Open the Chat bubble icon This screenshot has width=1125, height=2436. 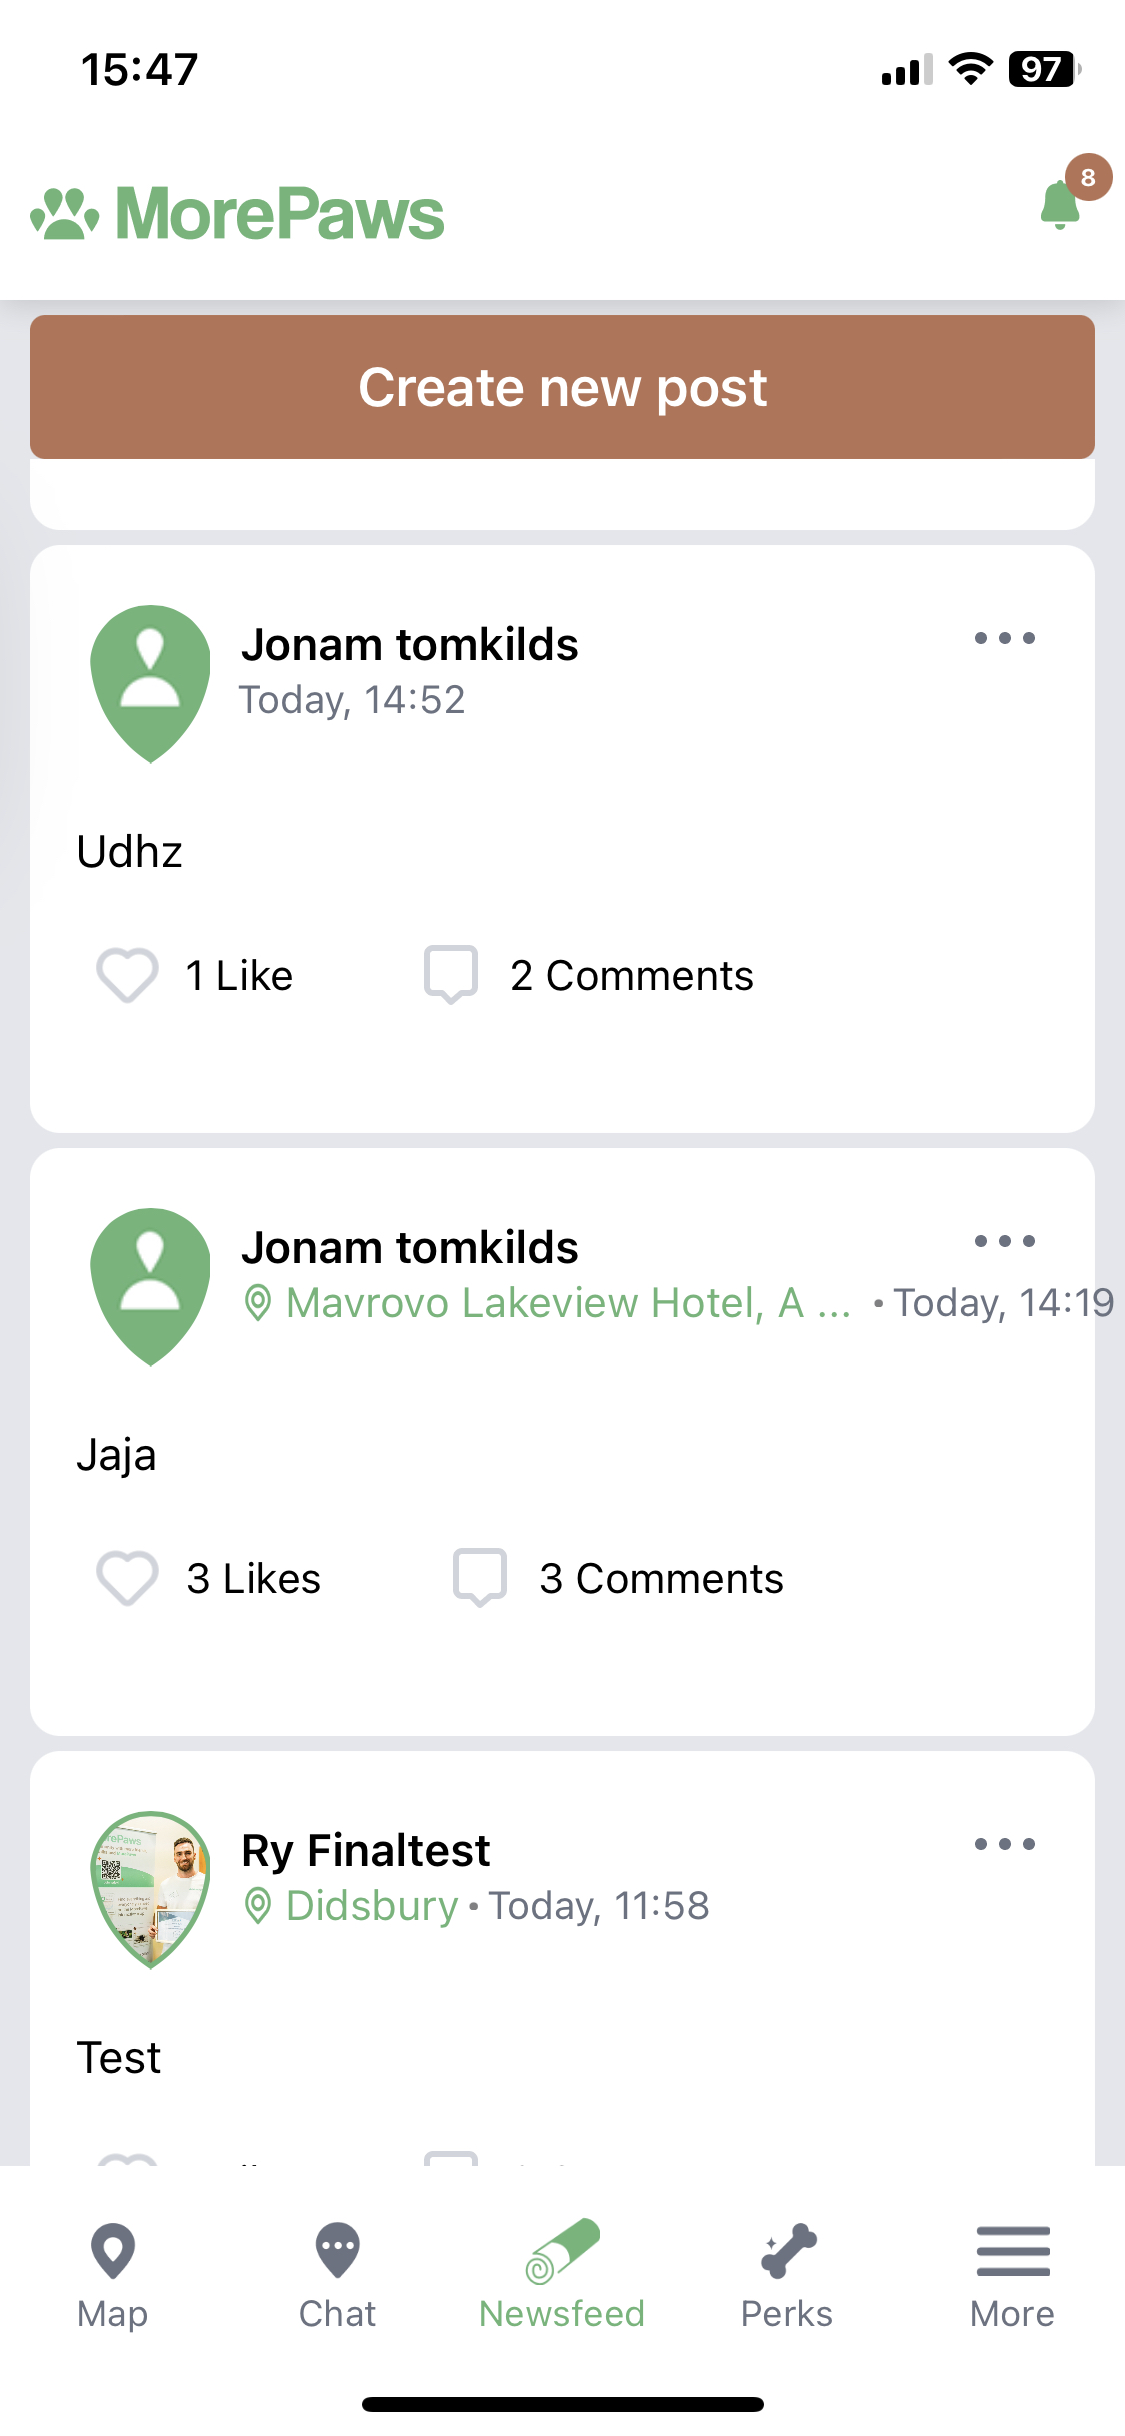click(x=337, y=2251)
